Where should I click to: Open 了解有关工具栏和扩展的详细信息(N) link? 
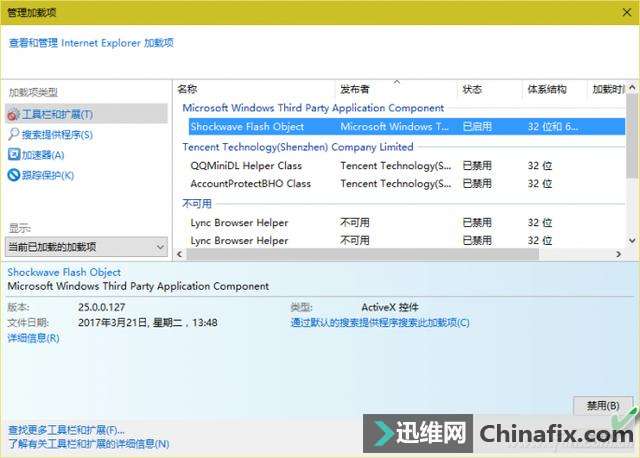pos(89,444)
